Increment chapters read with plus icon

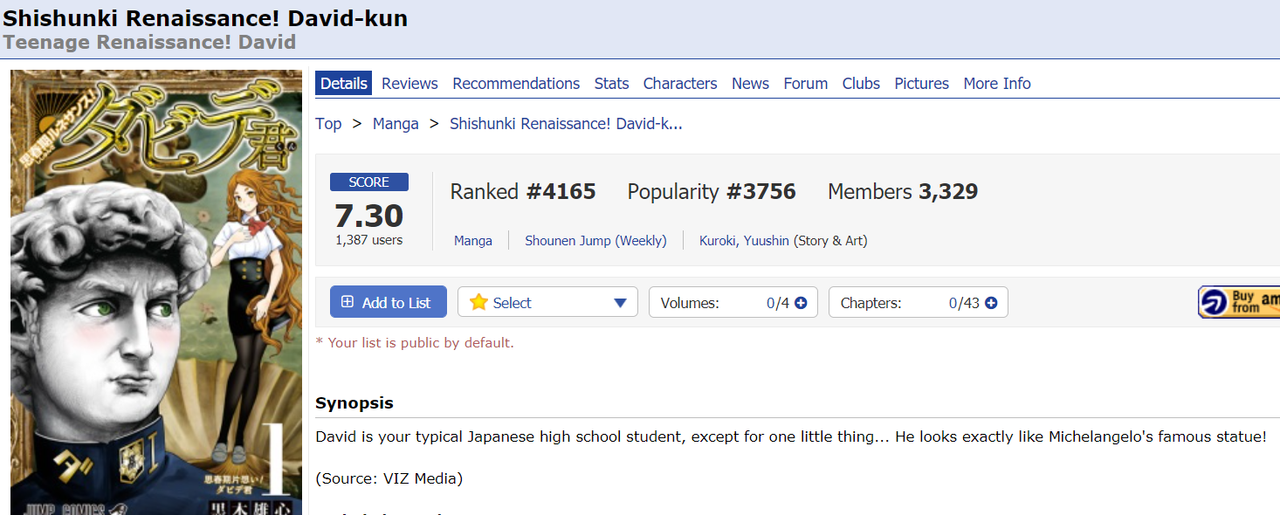click(x=991, y=303)
